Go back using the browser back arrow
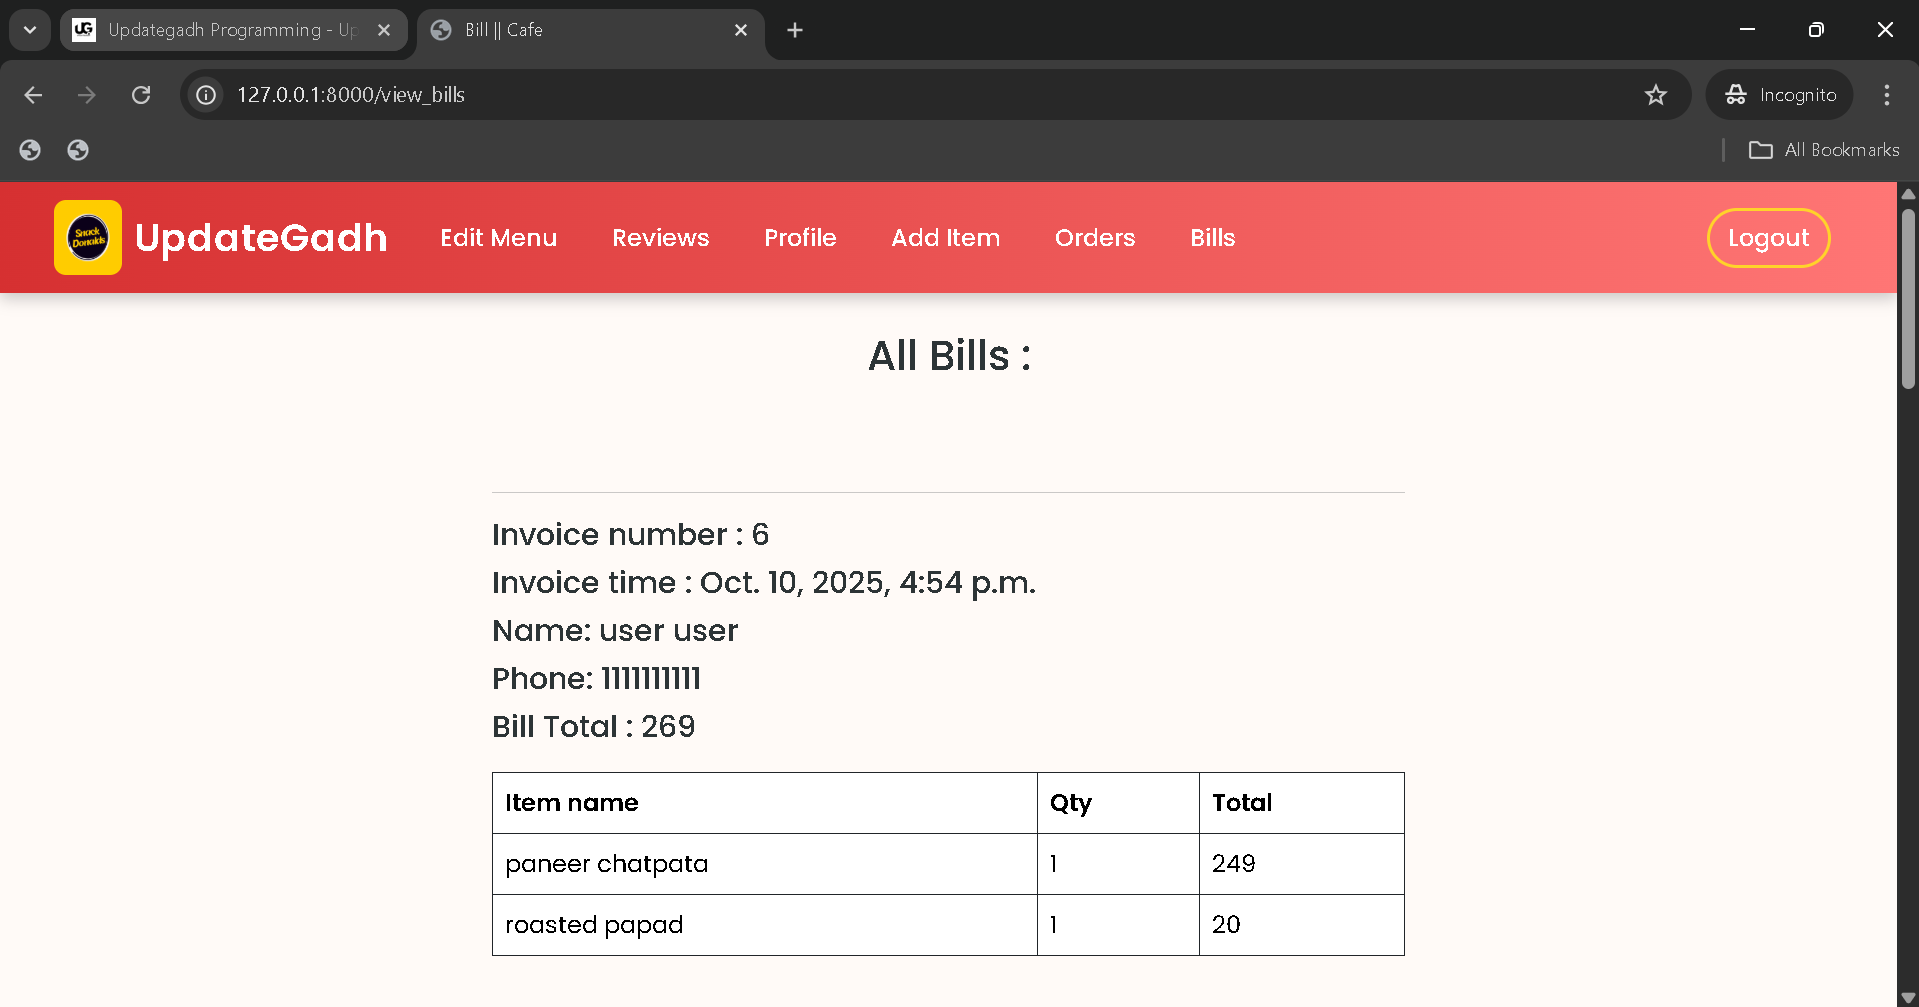Image resolution: width=1919 pixels, height=1007 pixels. [x=33, y=95]
